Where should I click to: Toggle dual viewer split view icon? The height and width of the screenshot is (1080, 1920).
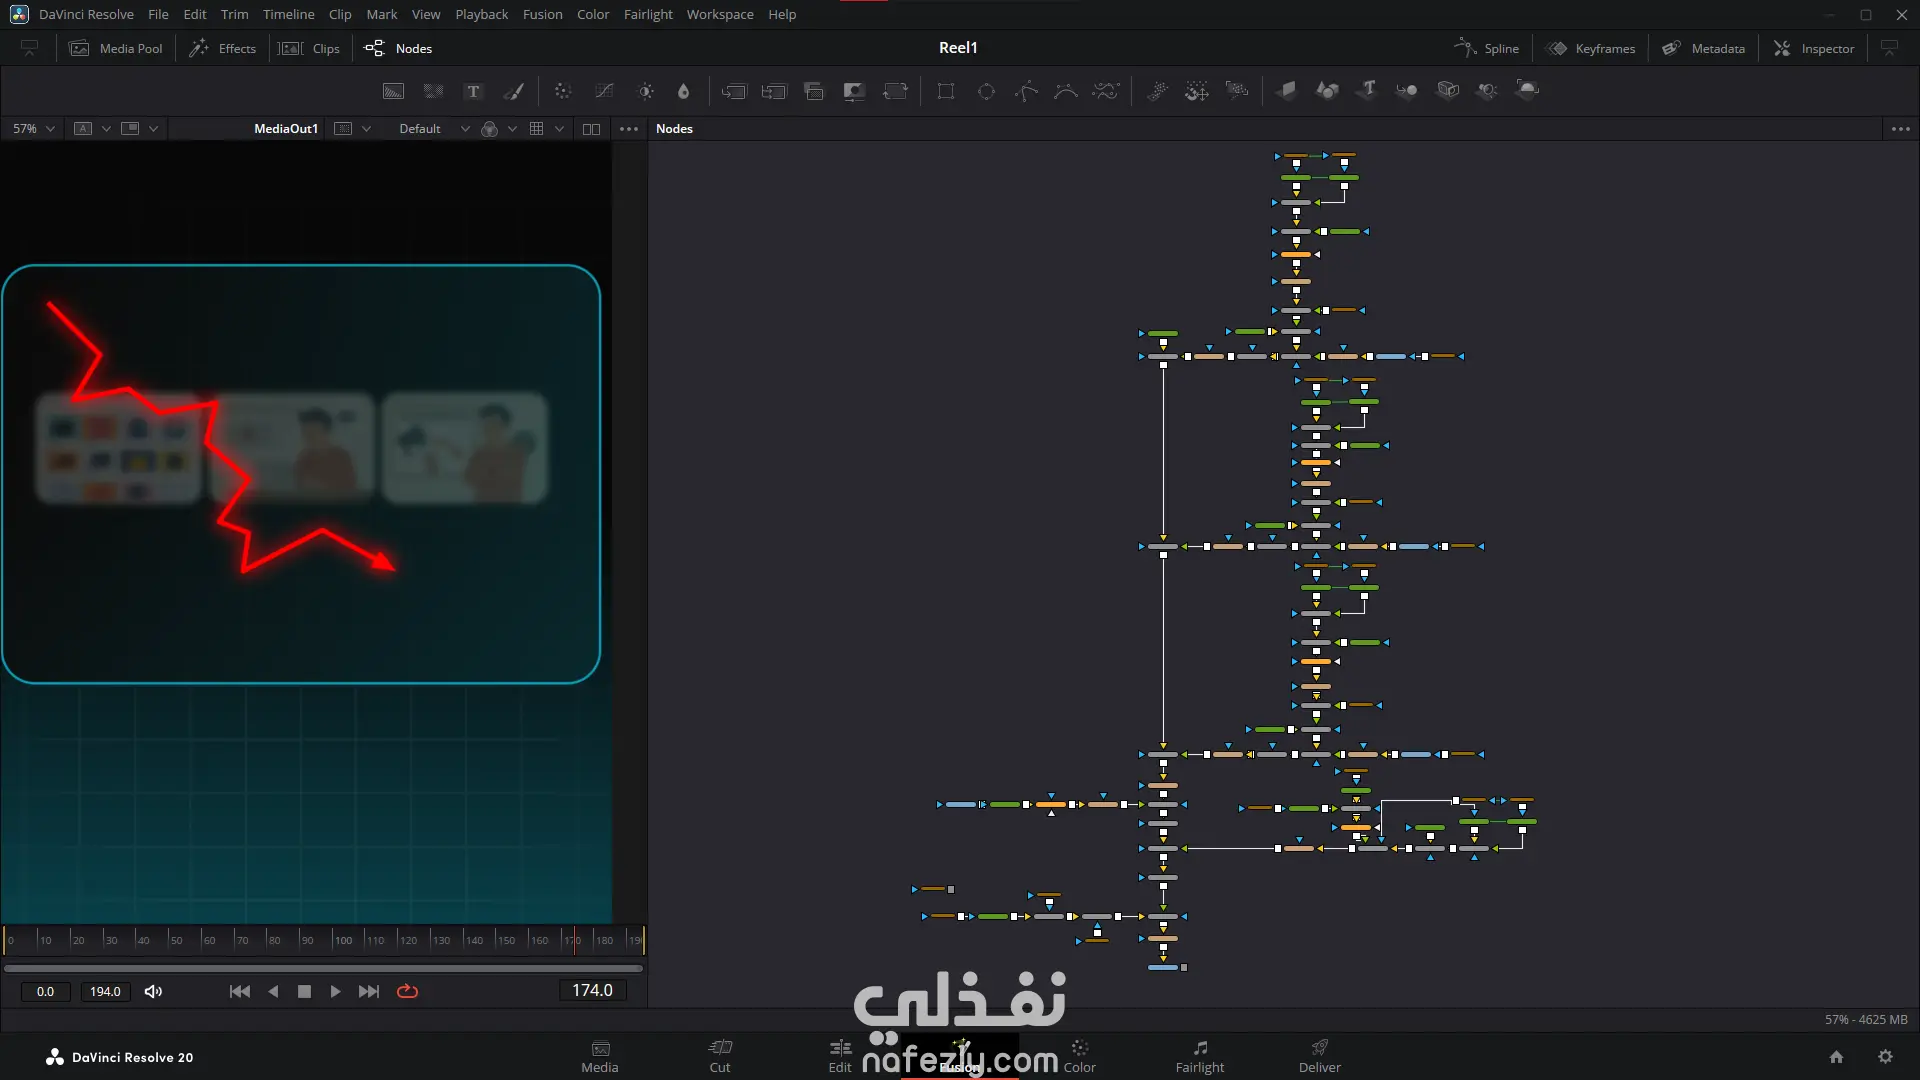tap(591, 129)
